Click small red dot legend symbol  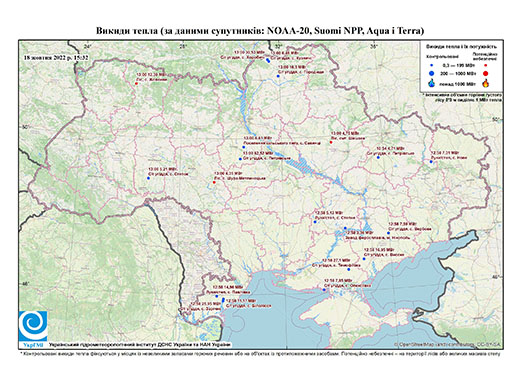[x=485, y=66]
